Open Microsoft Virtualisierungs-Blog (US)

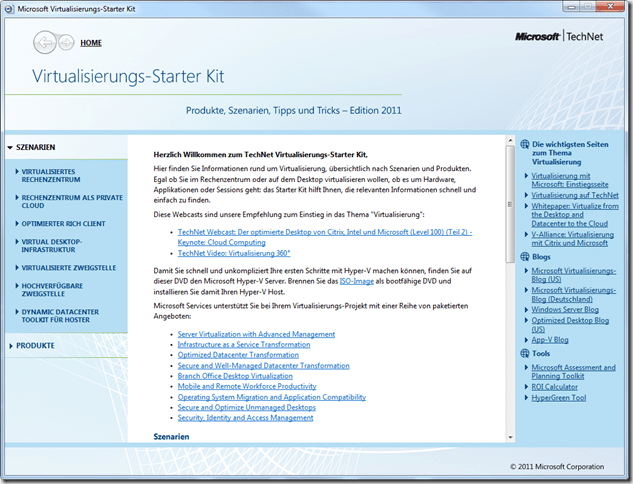click(574, 275)
